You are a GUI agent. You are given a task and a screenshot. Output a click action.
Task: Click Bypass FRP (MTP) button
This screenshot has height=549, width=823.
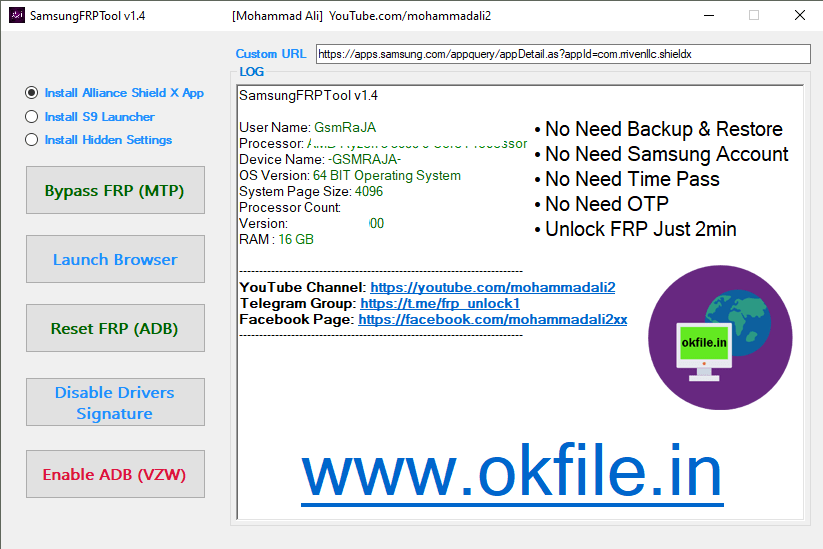click(115, 190)
